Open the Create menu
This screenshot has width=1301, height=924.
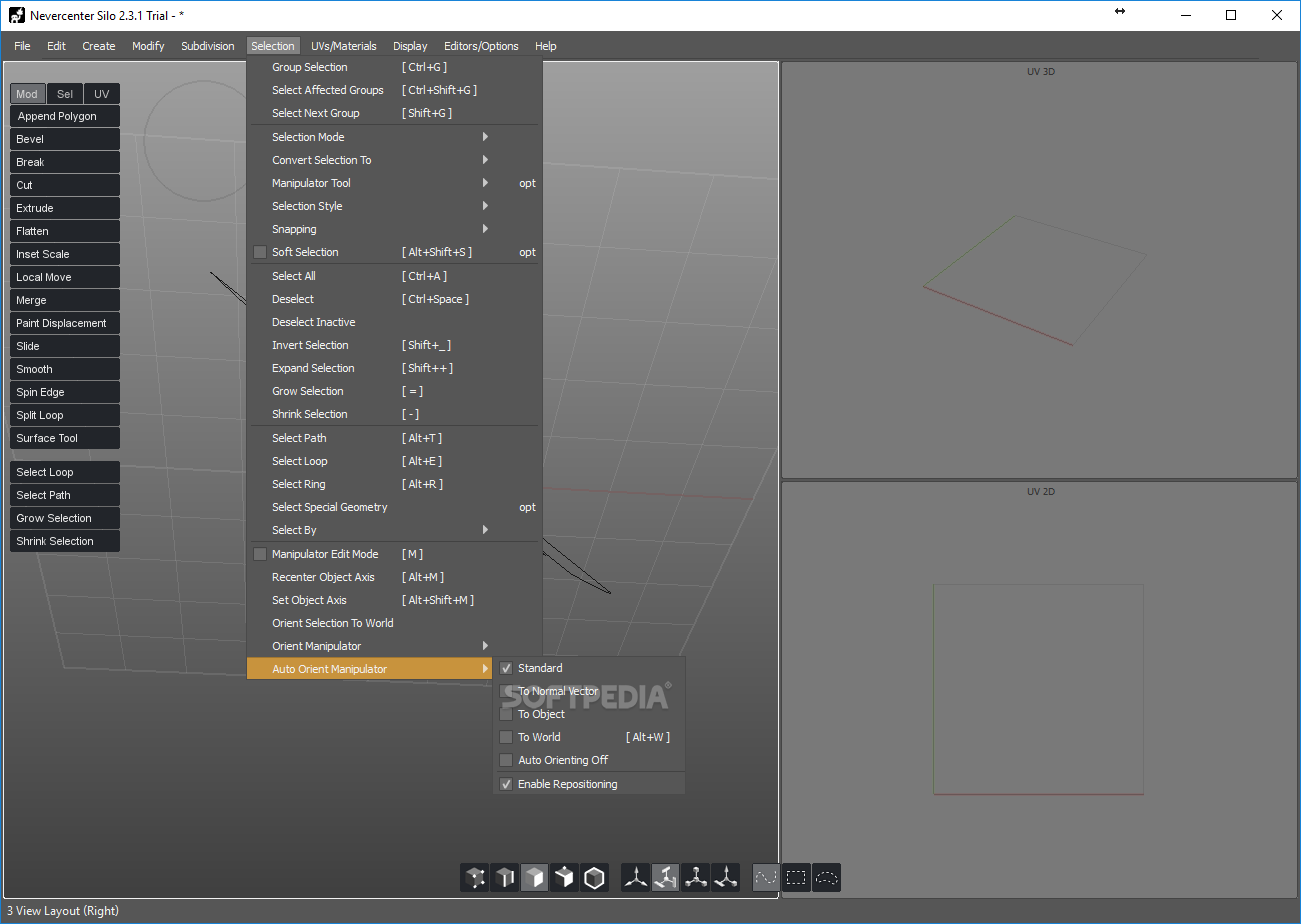pyautogui.click(x=99, y=46)
